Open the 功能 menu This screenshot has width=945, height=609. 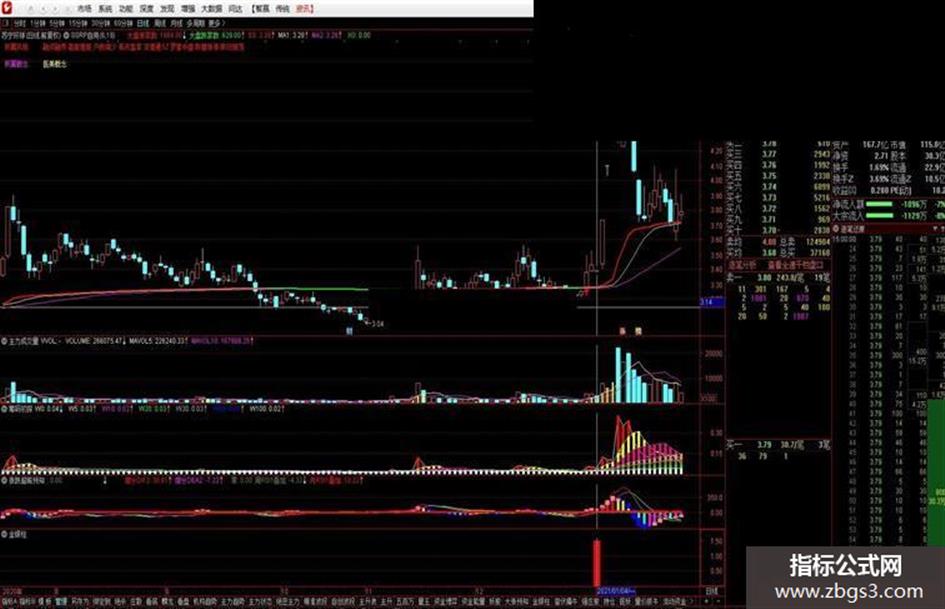click(126, 9)
